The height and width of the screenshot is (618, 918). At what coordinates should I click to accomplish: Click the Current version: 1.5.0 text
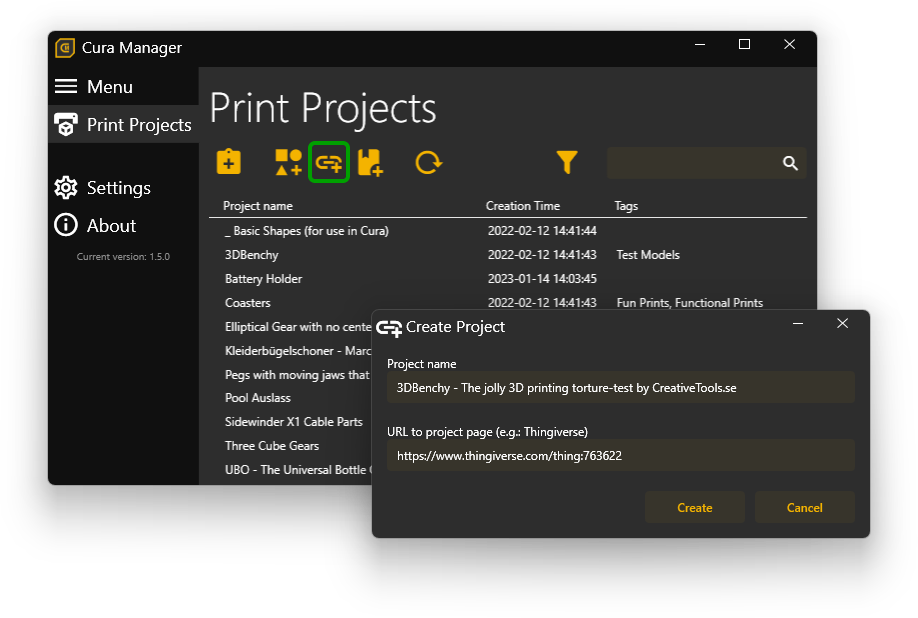point(123,256)
